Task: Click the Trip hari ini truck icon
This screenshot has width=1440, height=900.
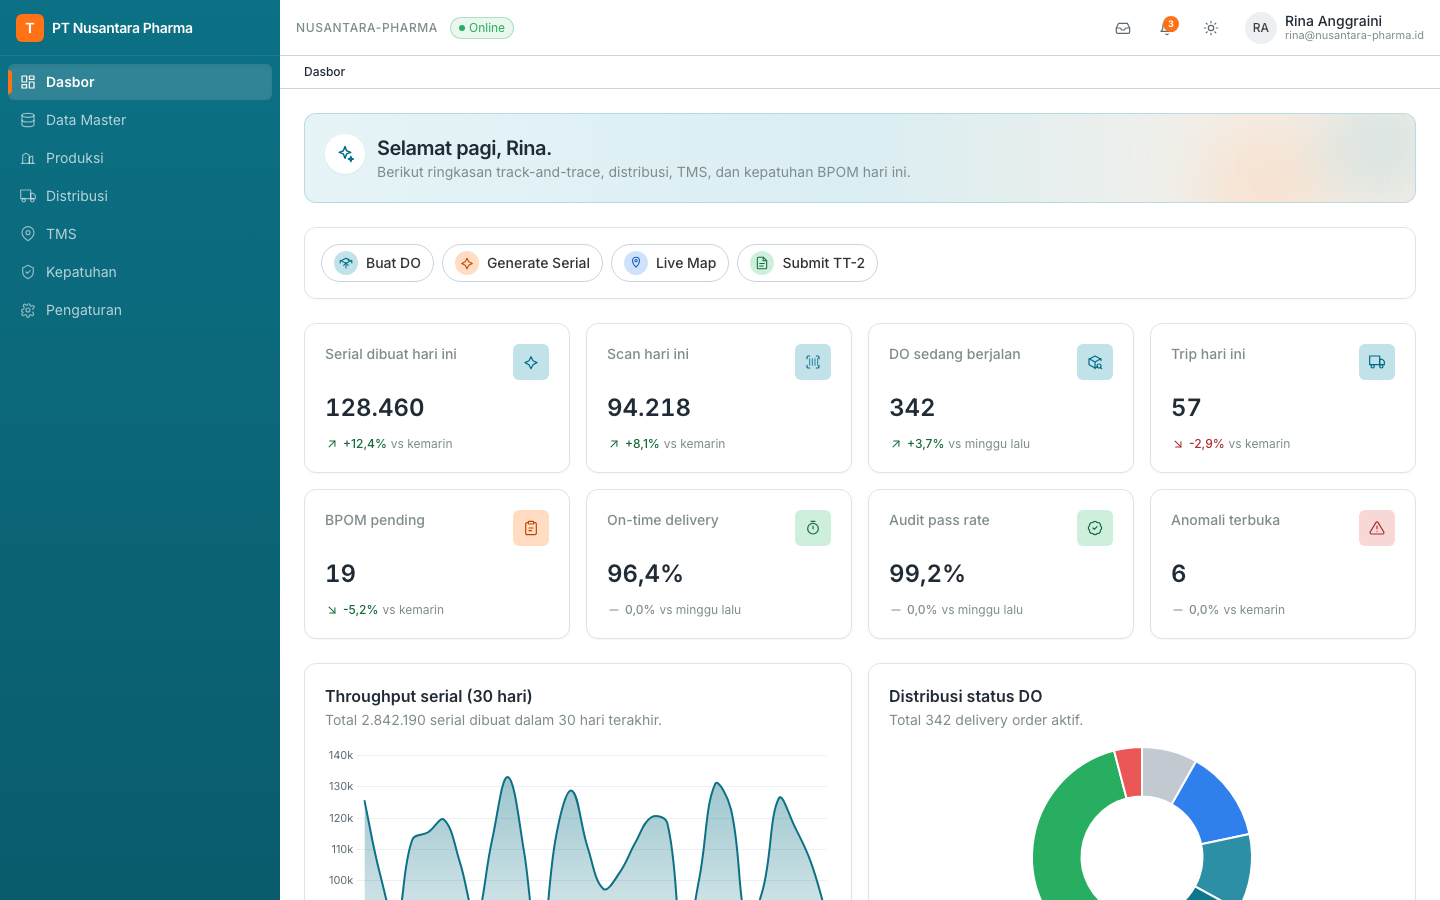Action: [1377, 362]
